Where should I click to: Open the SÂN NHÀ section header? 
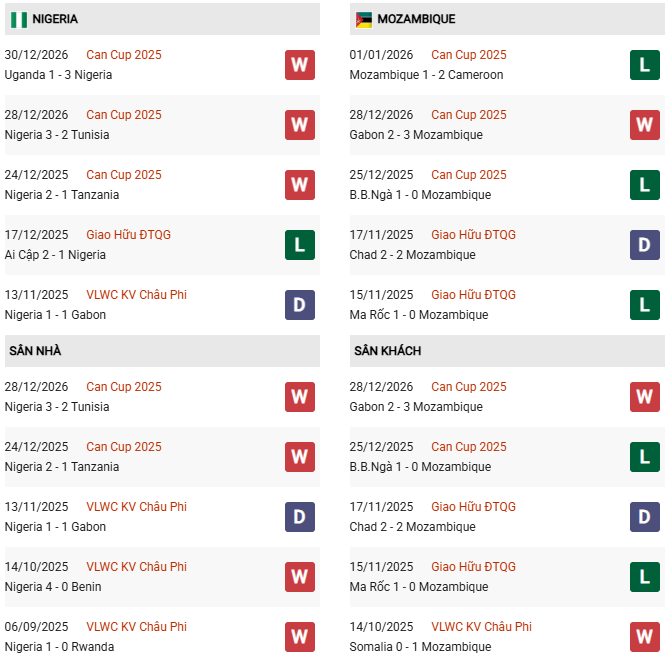(36, 351)
